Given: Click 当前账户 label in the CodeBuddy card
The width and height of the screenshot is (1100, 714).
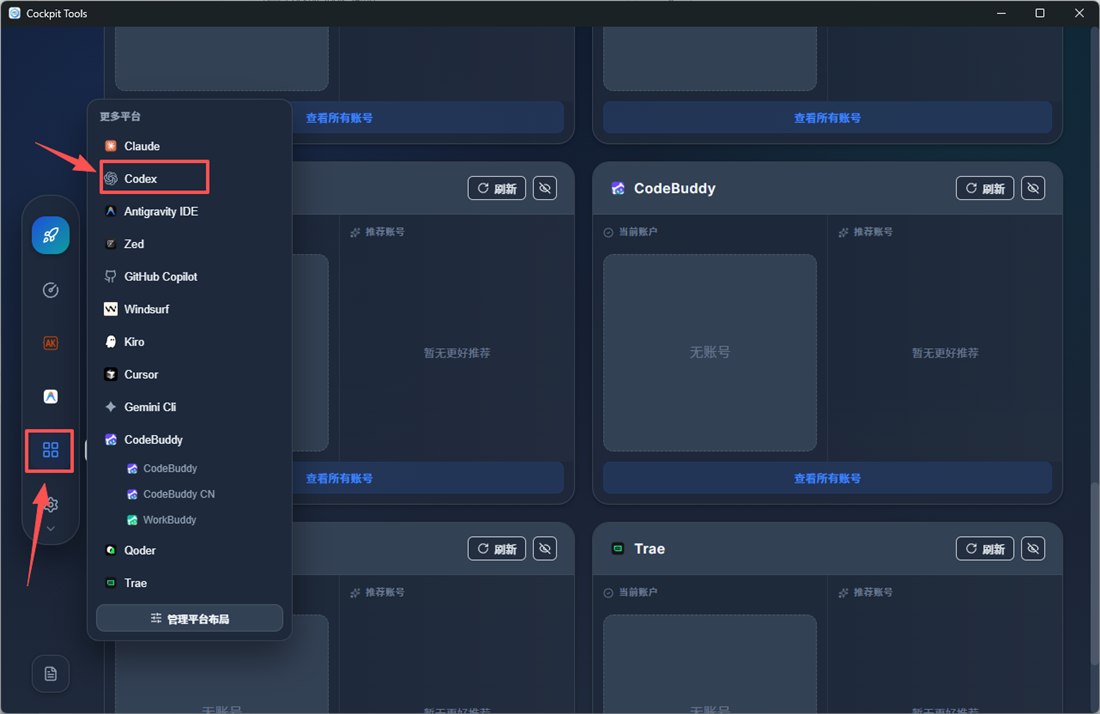Looking at the screenshot, I should coord(637,231).
